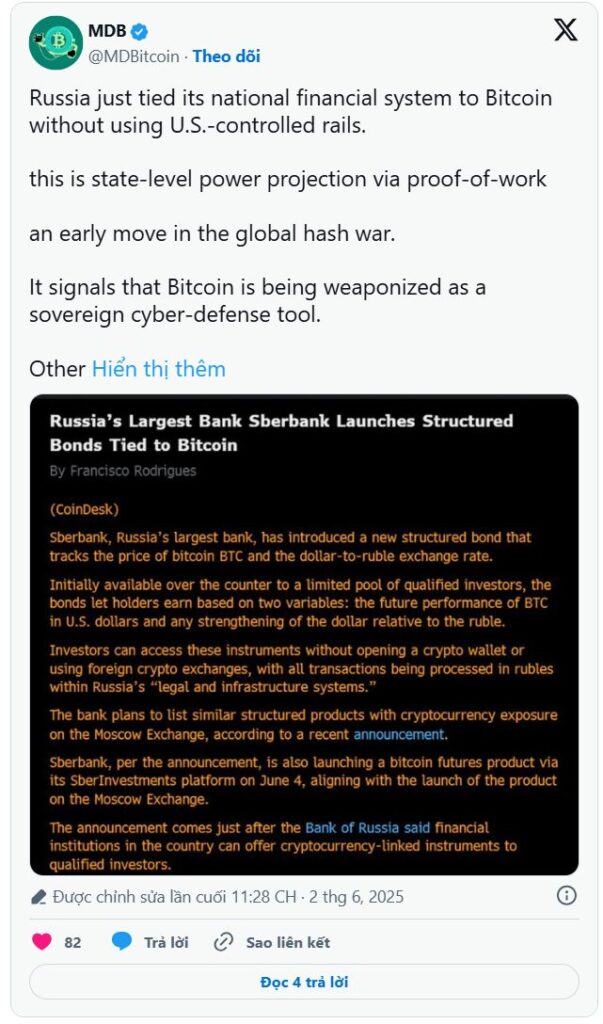Select the Sao liên kết text label
The height and width of the screenshot is (1024, 603).
tap(288, 942)
